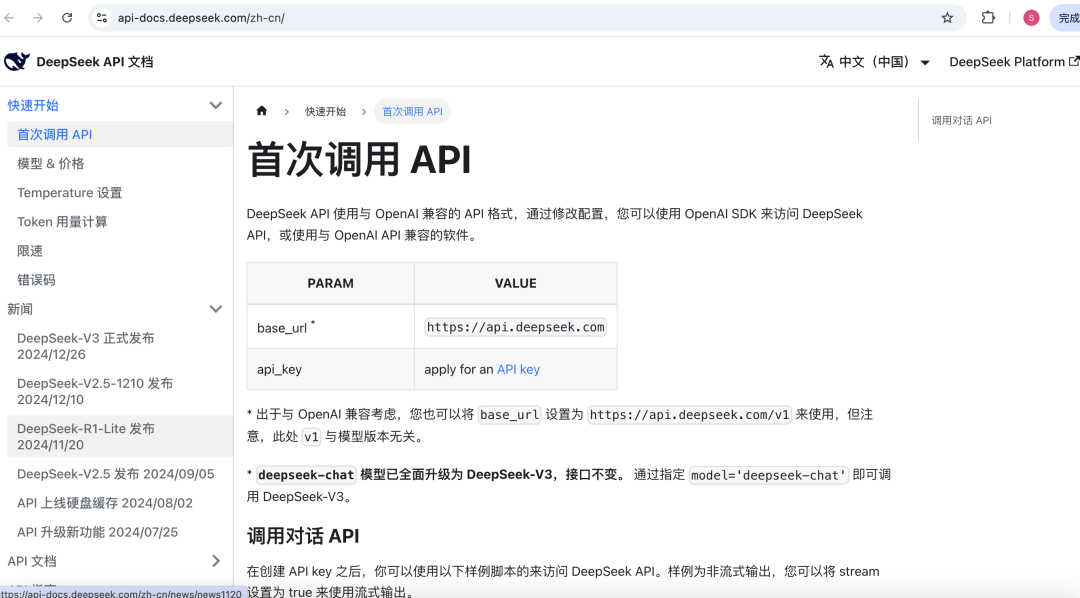
Task: Open the 中文（中国）language dropdown
Action: (x=875, y=62)
